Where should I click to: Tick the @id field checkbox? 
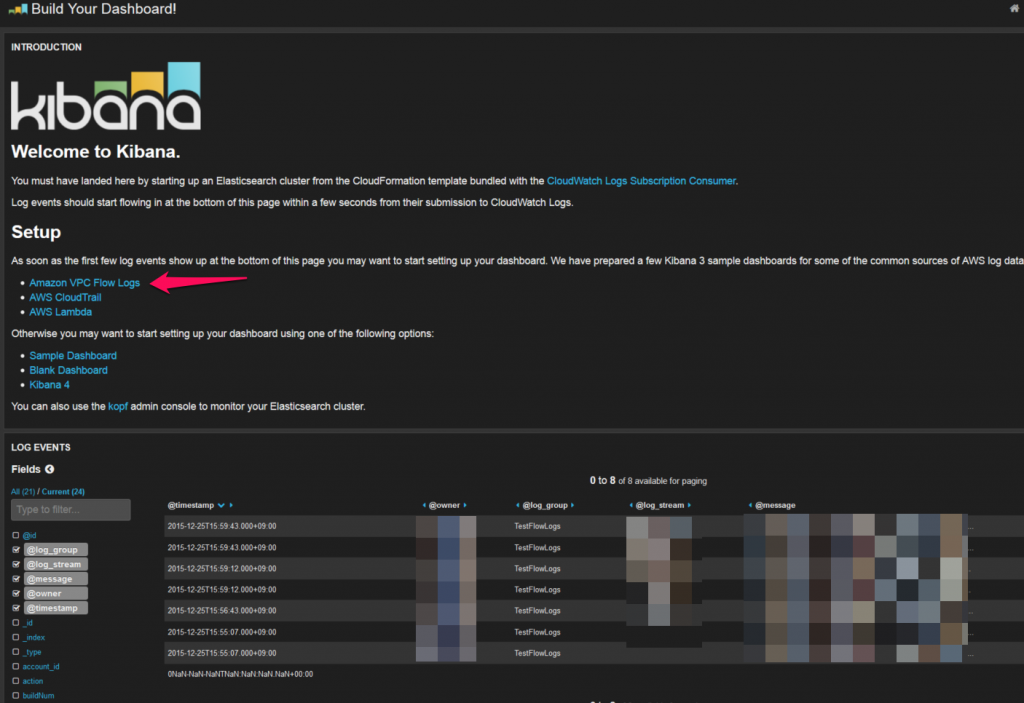point(16,535)
